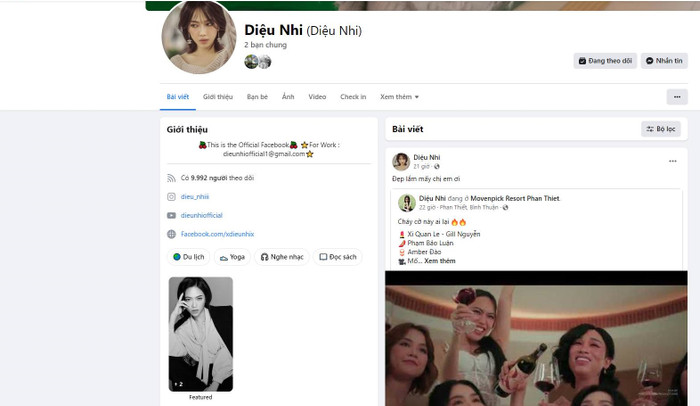Click the second mutual friend avatar
Viewport: 700px width, 406px height.
(x=265, y=62)
